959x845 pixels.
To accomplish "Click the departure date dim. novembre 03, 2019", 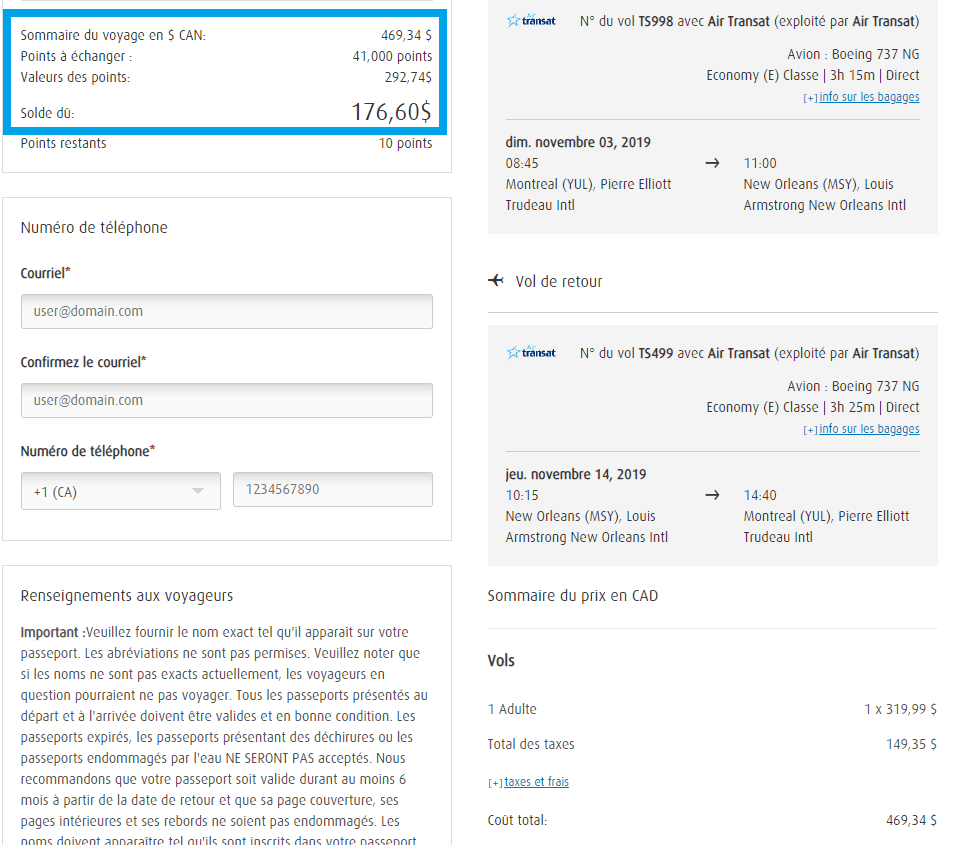I will 578,142.
